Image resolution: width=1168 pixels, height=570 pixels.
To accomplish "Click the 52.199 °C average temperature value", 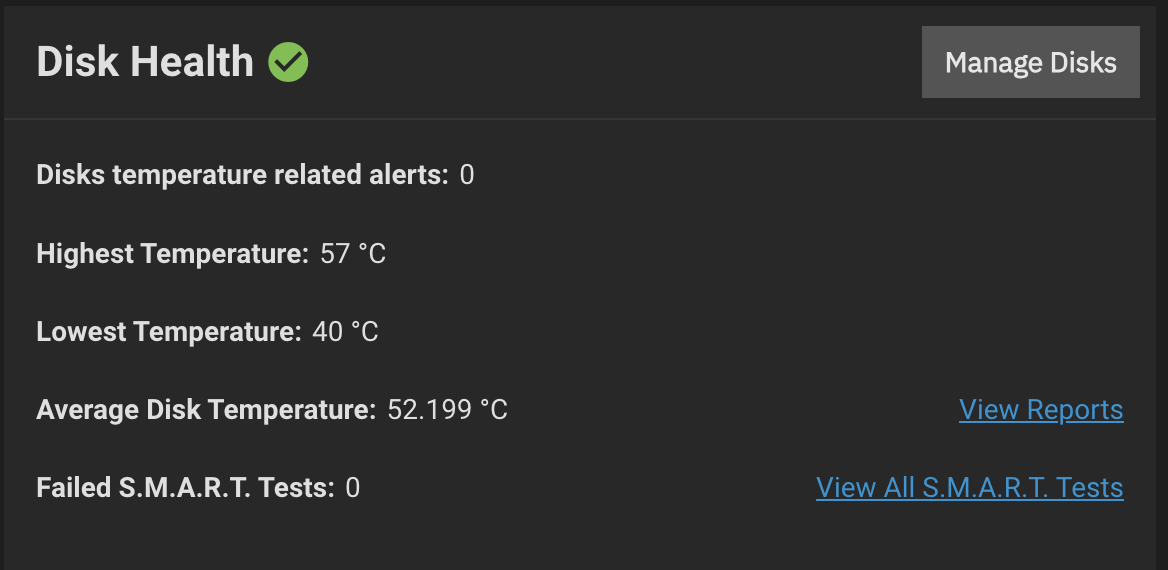I will pyautogui.click(x=447, y=410).
